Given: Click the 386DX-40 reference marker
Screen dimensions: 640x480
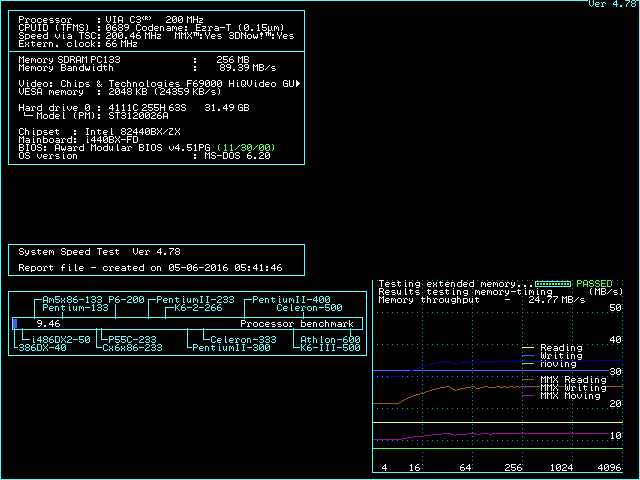Looking at the screenshot, I should point(42,348).
